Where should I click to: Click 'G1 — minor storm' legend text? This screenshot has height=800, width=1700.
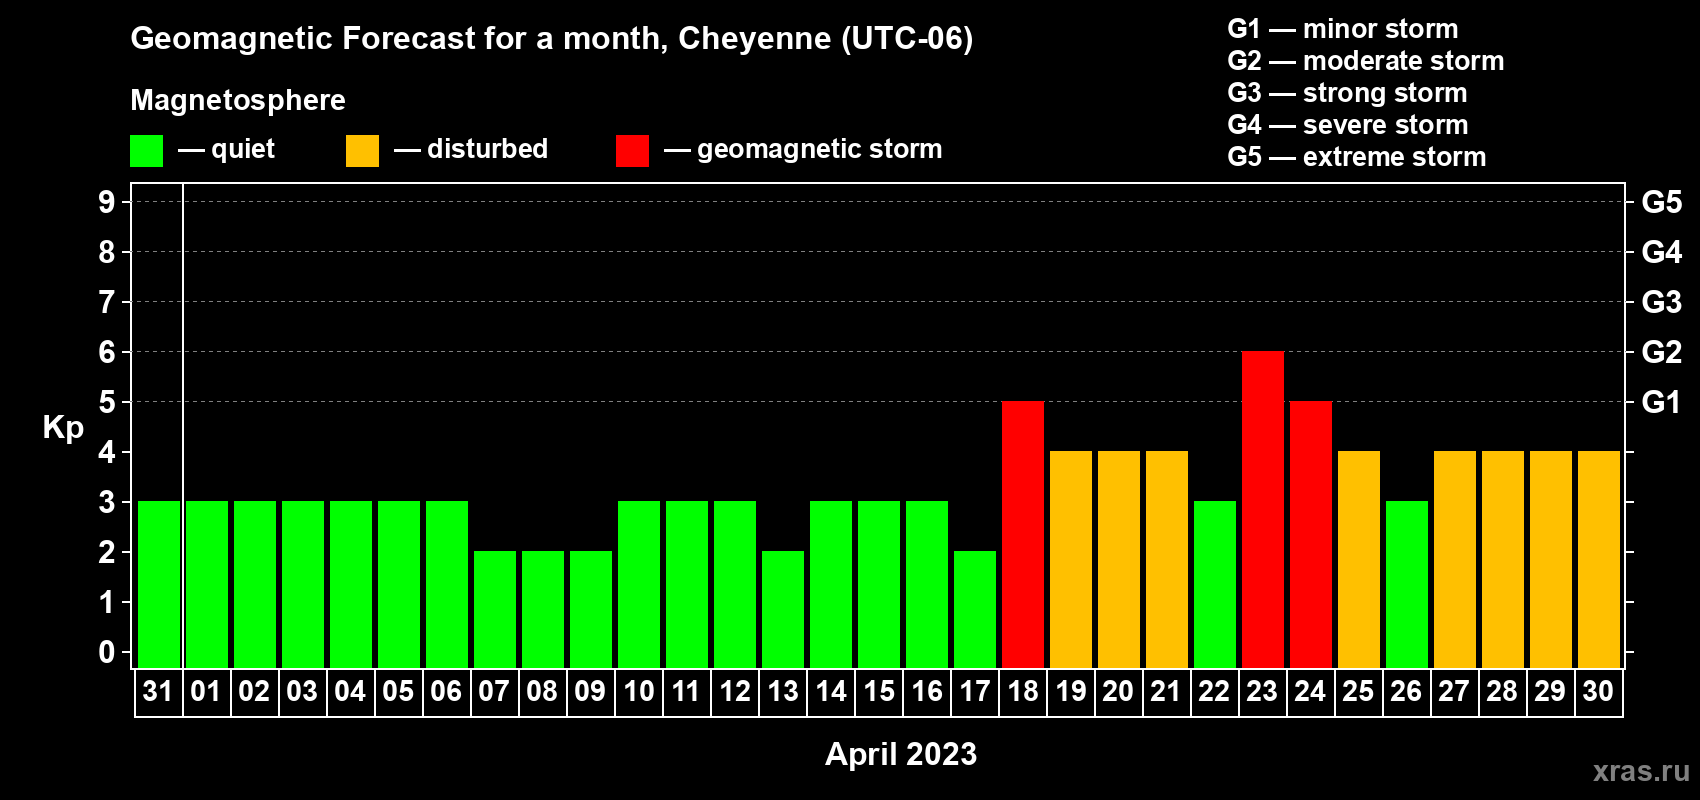pos(1343,29)
